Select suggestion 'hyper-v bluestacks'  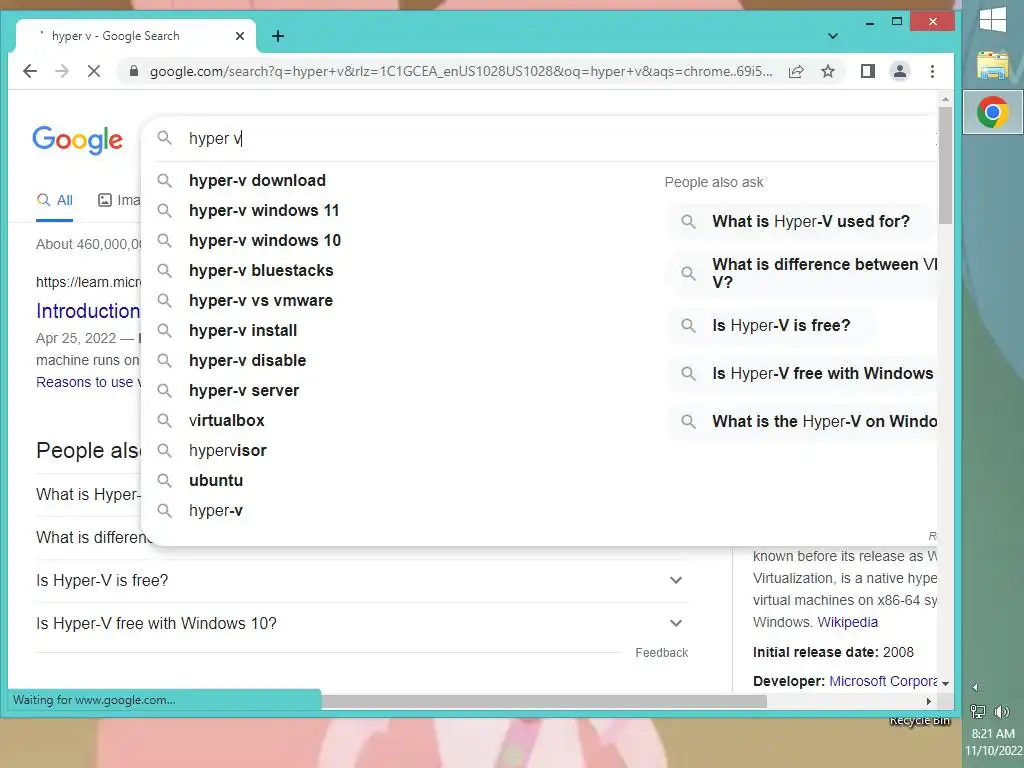(x=261, y=270)
